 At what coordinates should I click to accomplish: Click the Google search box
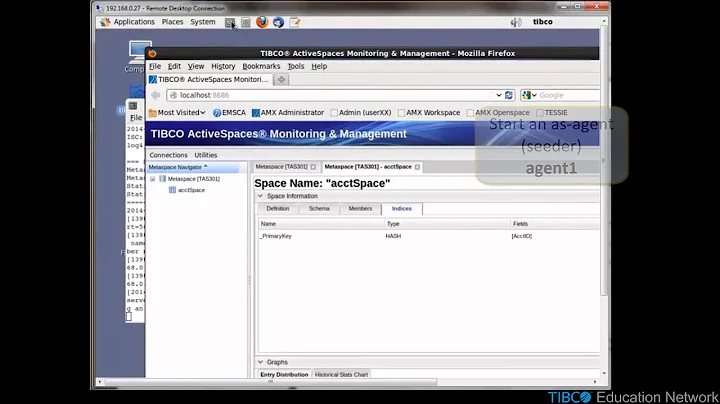568,95
